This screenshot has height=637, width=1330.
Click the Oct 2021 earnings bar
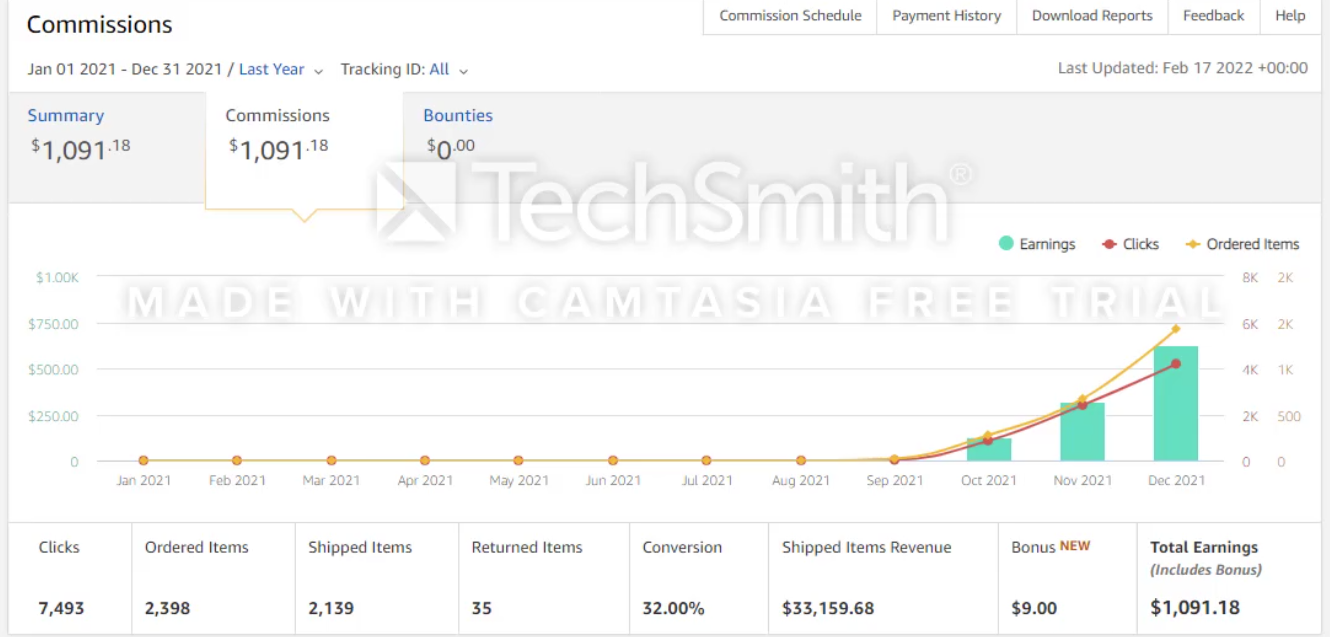click(x=988, y=450)
